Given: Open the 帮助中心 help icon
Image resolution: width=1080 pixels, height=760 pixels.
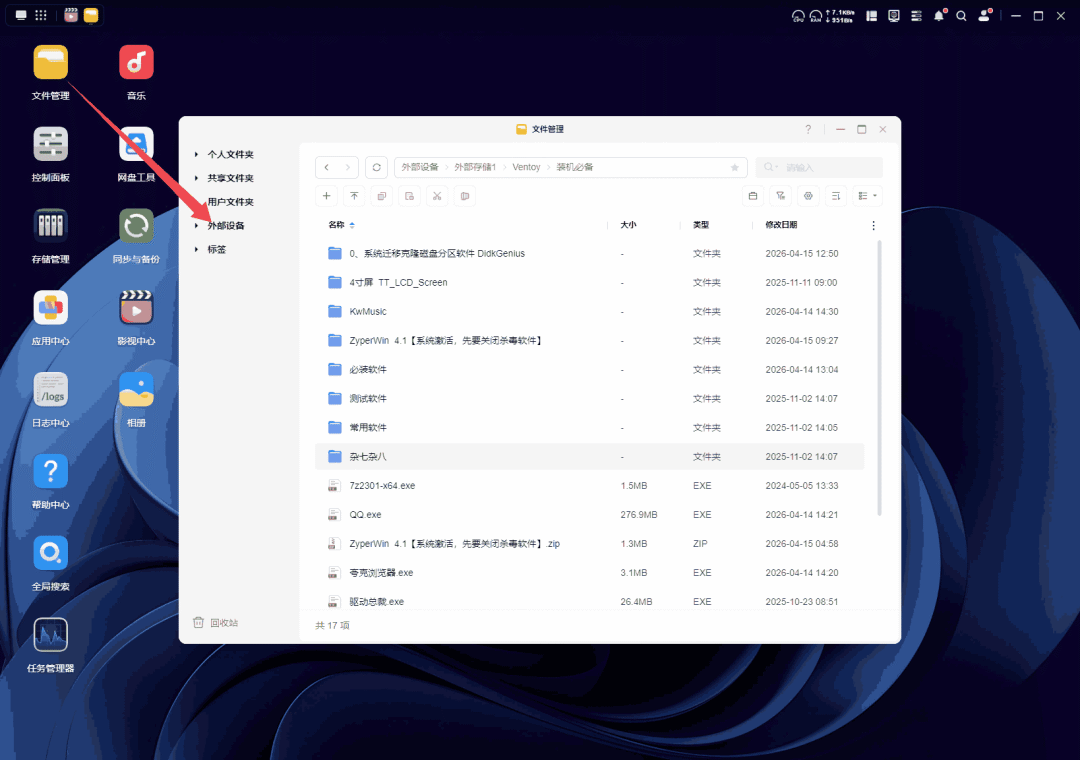Looking at the screenshot, I should pos(50,472).
